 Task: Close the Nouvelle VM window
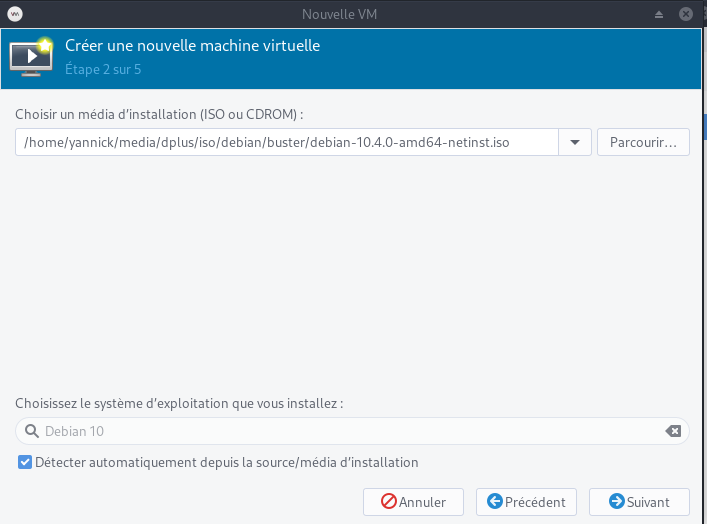[x=686, y=14]
